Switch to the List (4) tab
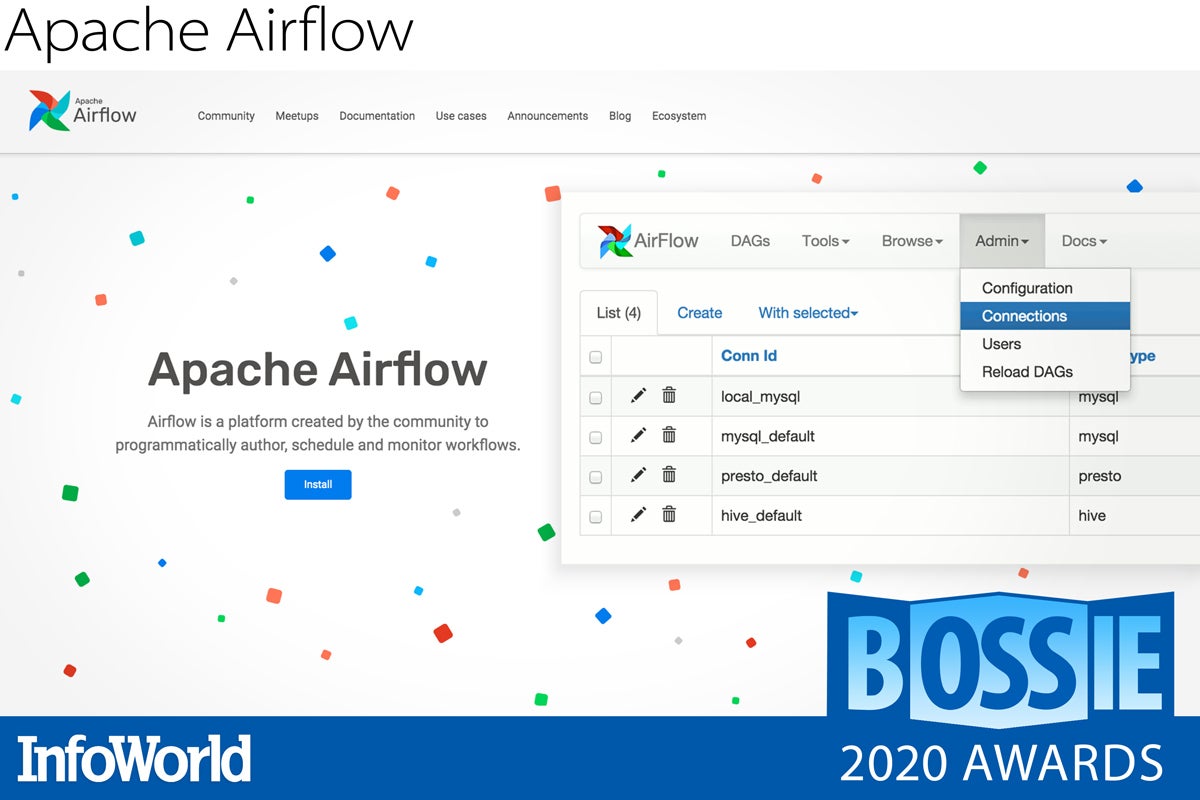1200x800 pixels. [x=619, y=313]
